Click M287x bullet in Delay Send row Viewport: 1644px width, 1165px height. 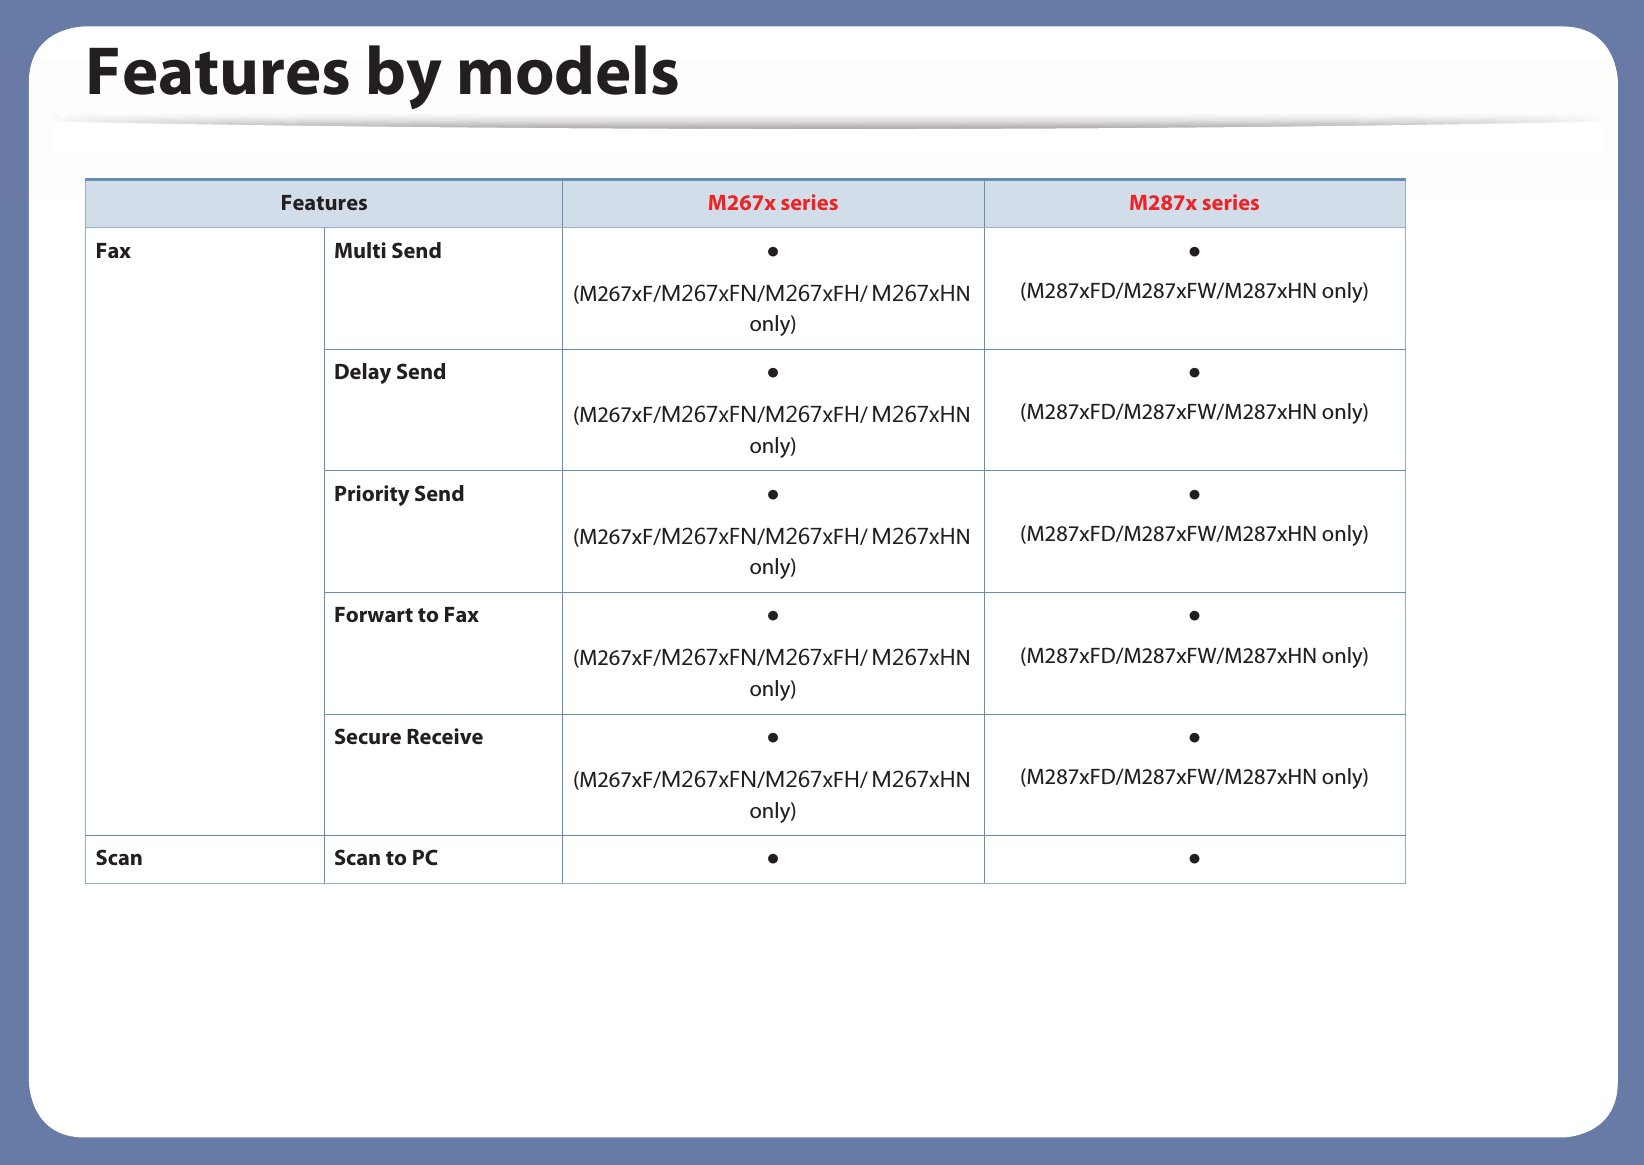point(1194,373)
